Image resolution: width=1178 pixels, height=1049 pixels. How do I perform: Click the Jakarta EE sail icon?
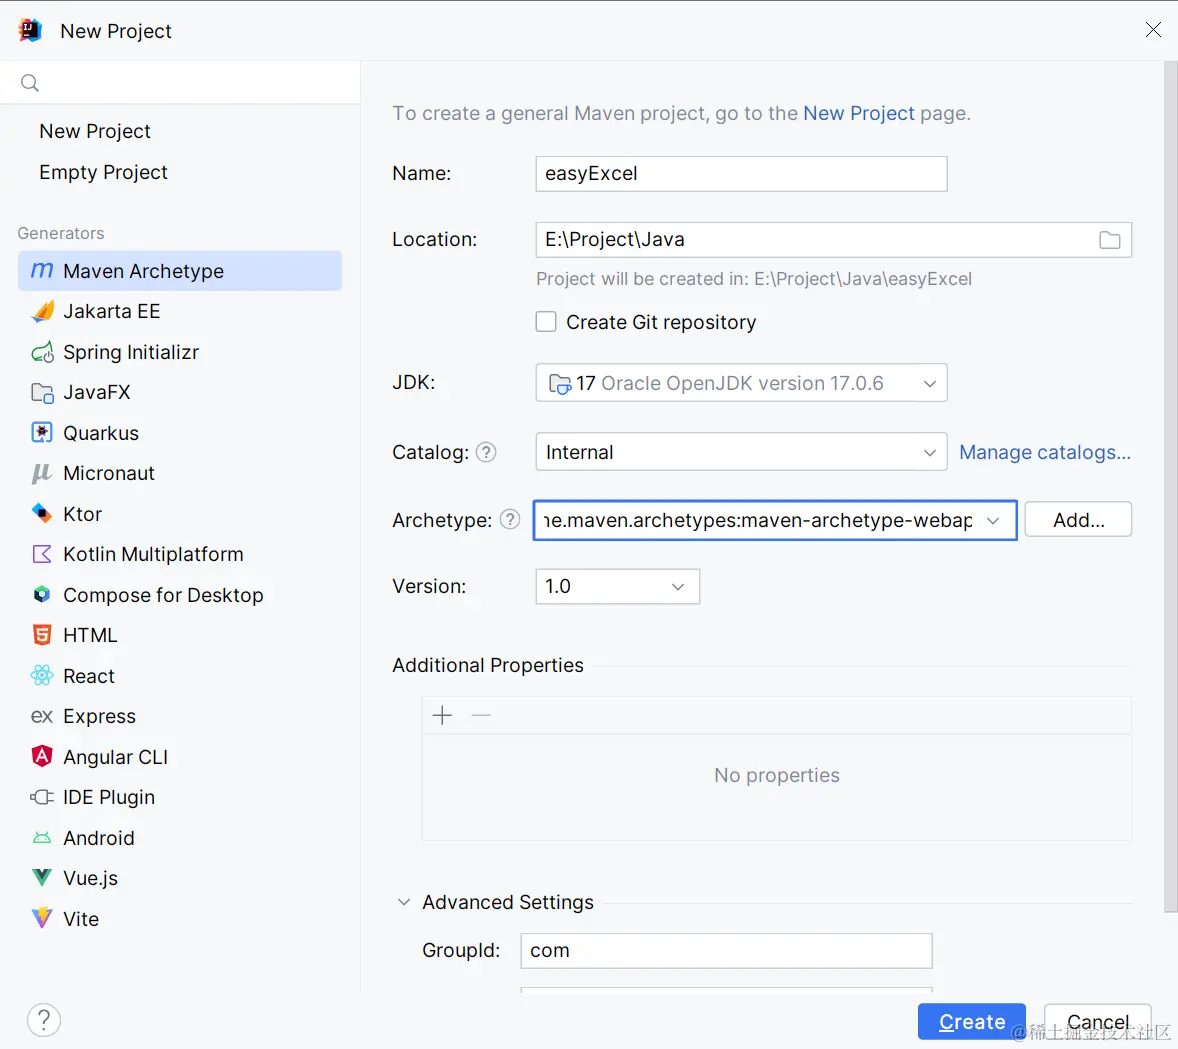click(x=42, y=311)
